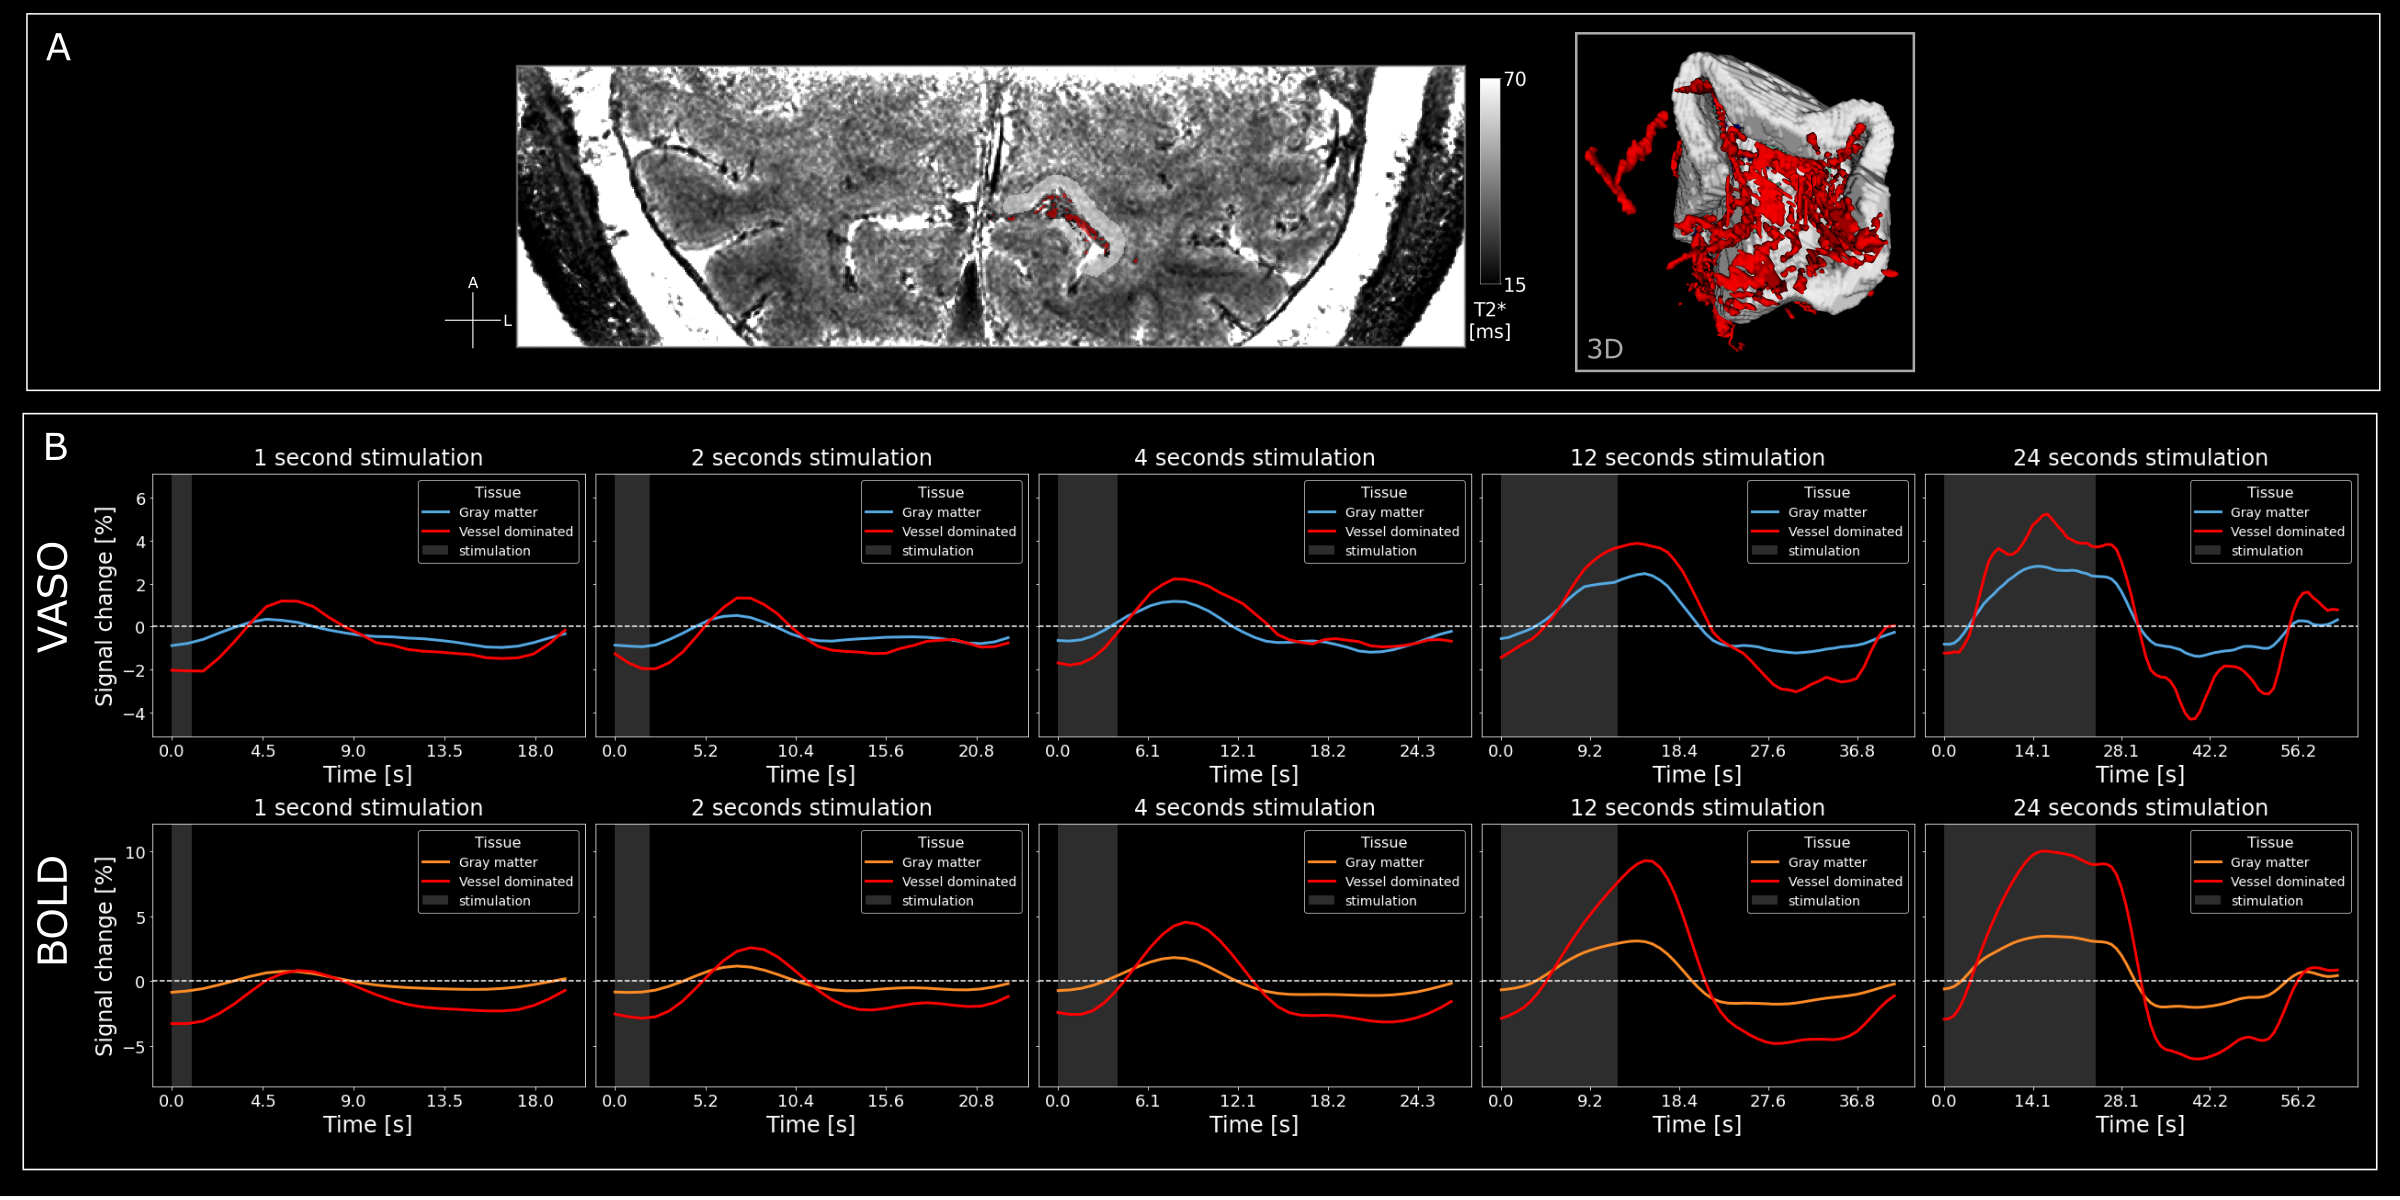The width and height of the screenshot is (2400, 1200).
Task: Select the vertical "BOLD" row label
Action: tap(54, 910)
